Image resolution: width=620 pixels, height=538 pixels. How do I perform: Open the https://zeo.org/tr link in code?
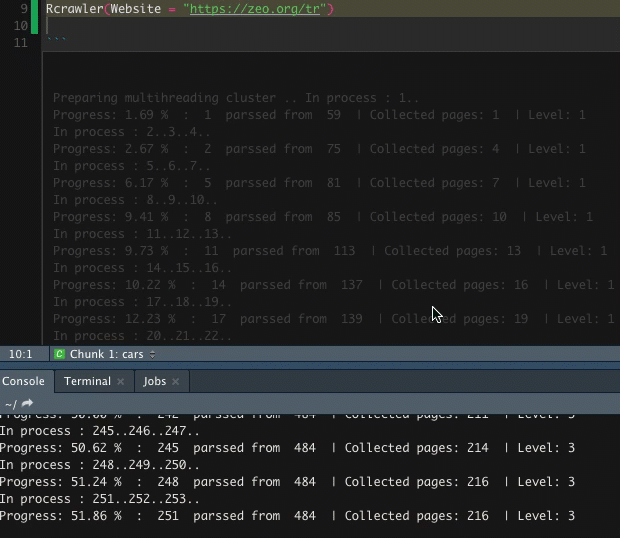pyautogui.click(x=255, y=9)
